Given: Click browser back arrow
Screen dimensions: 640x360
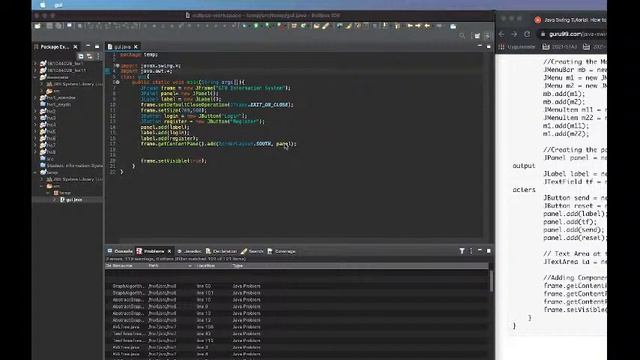Looking at the screenshot, I should click(502, 34).
